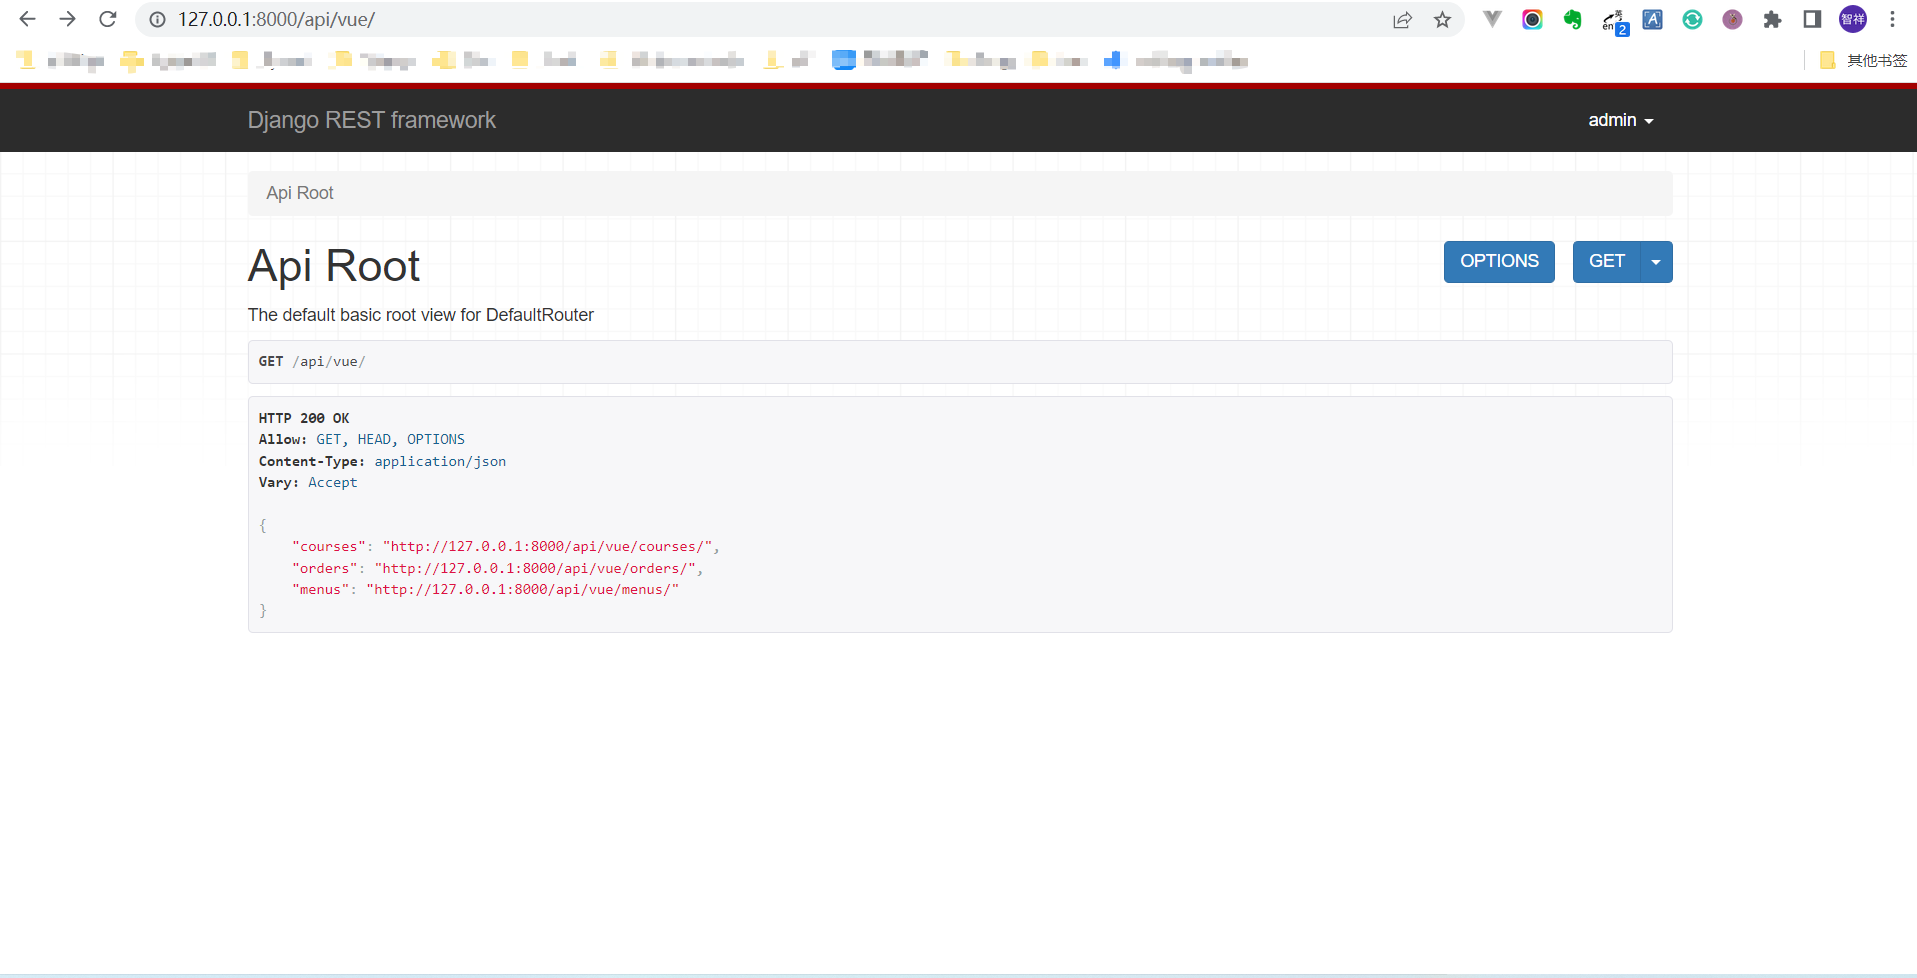1917x978 pixels.
Task: Open the Evernote elephant extension
Action: click(1572, 19)
